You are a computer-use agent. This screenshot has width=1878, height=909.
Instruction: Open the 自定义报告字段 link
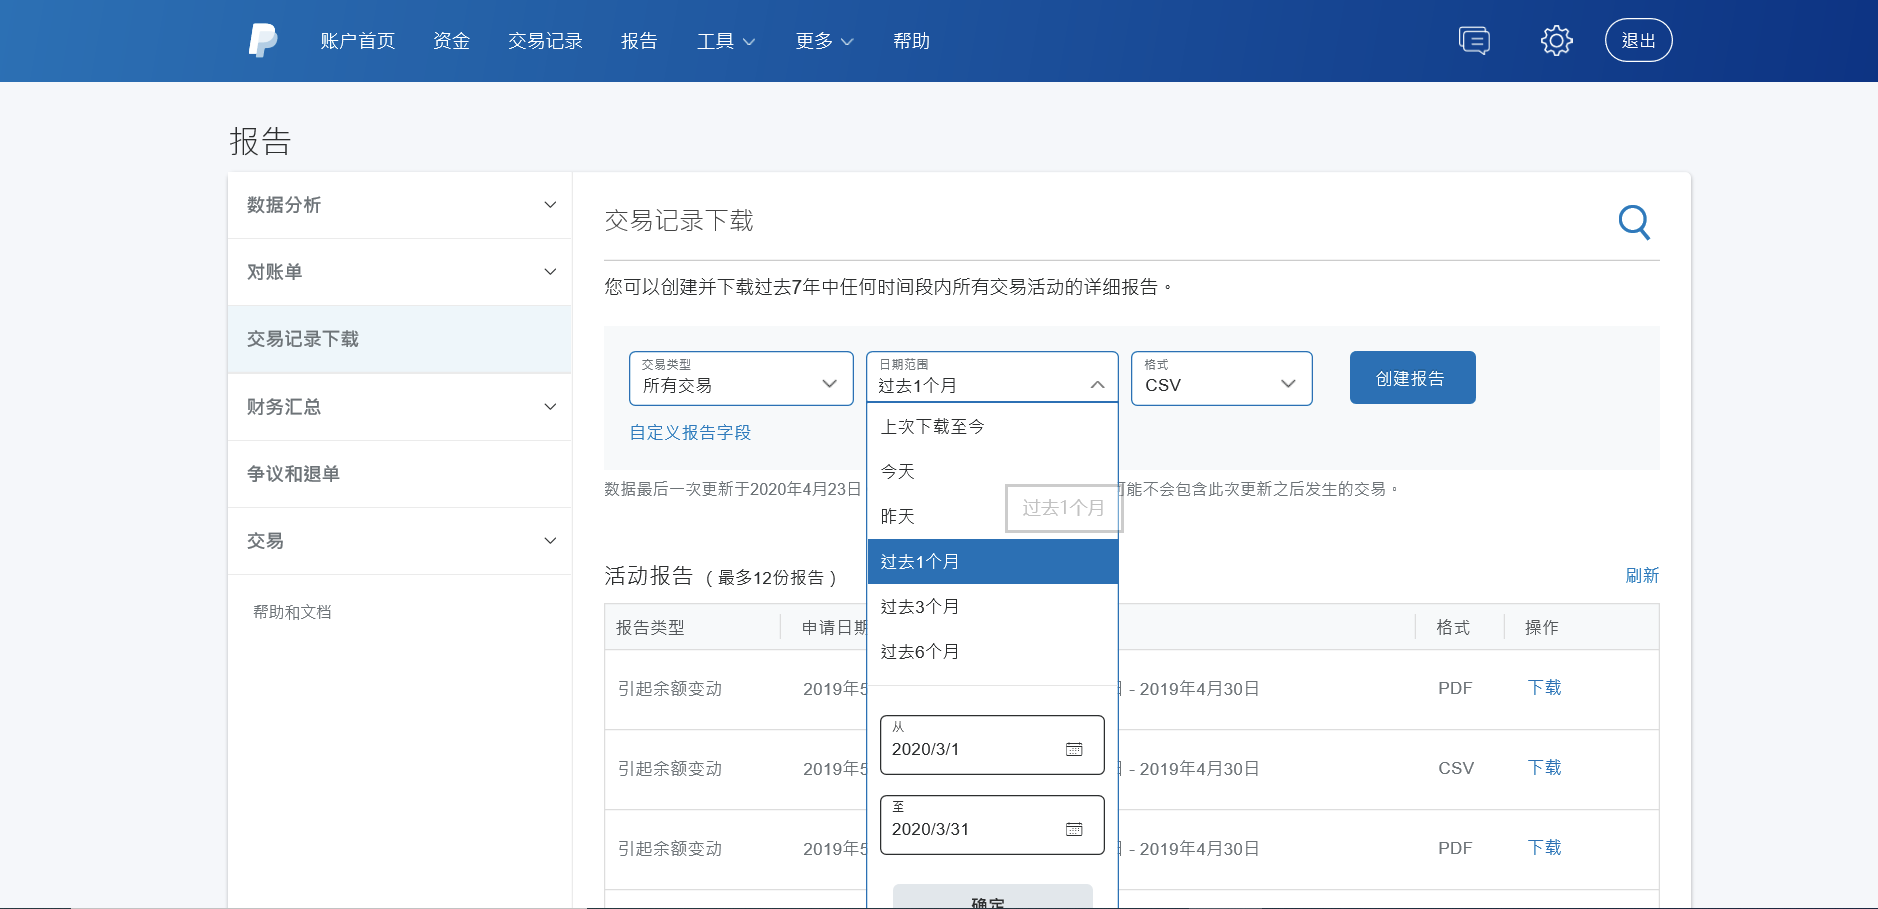[689, 432]
